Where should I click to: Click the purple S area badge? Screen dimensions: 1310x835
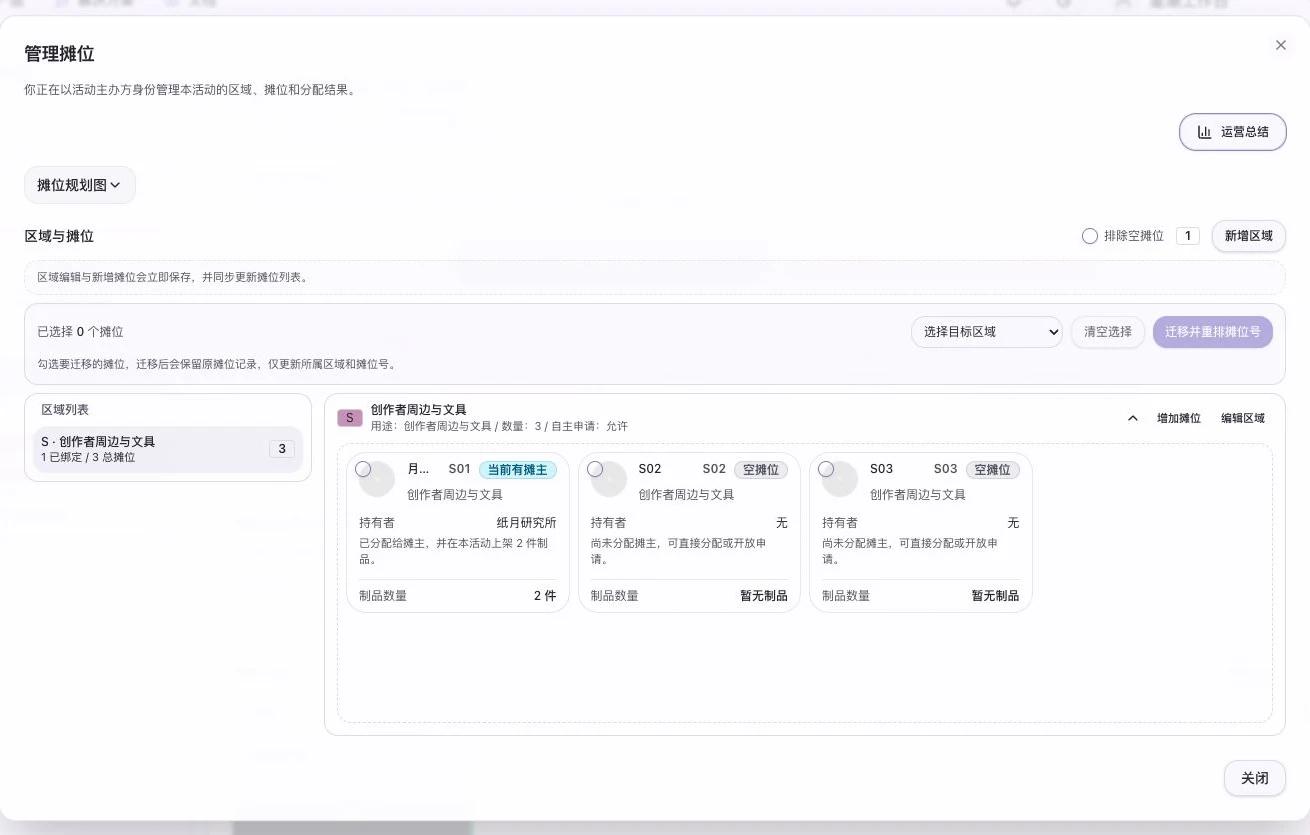pyautogui.click(x=349, y=418)
